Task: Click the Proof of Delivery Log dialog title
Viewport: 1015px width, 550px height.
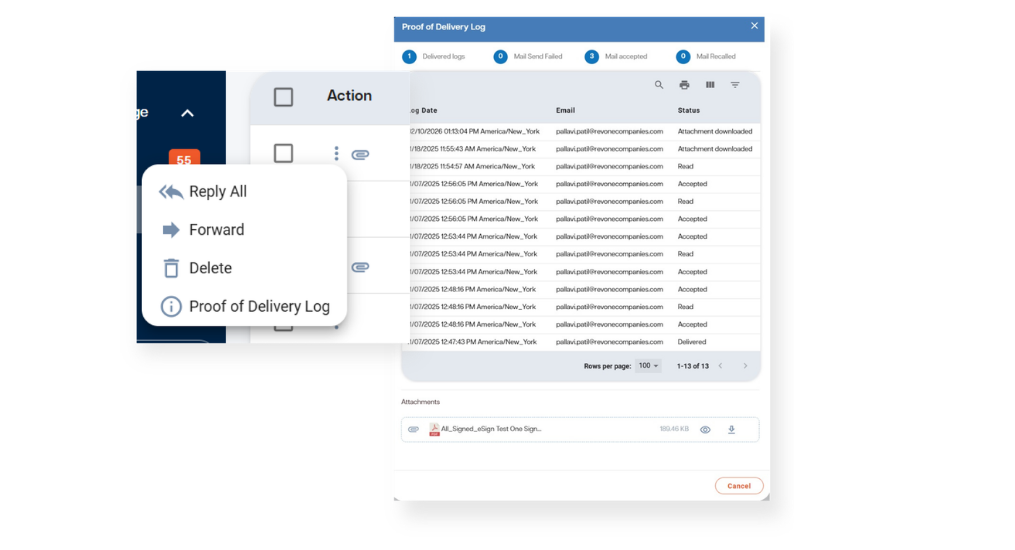Action: [x=443, y=27]
